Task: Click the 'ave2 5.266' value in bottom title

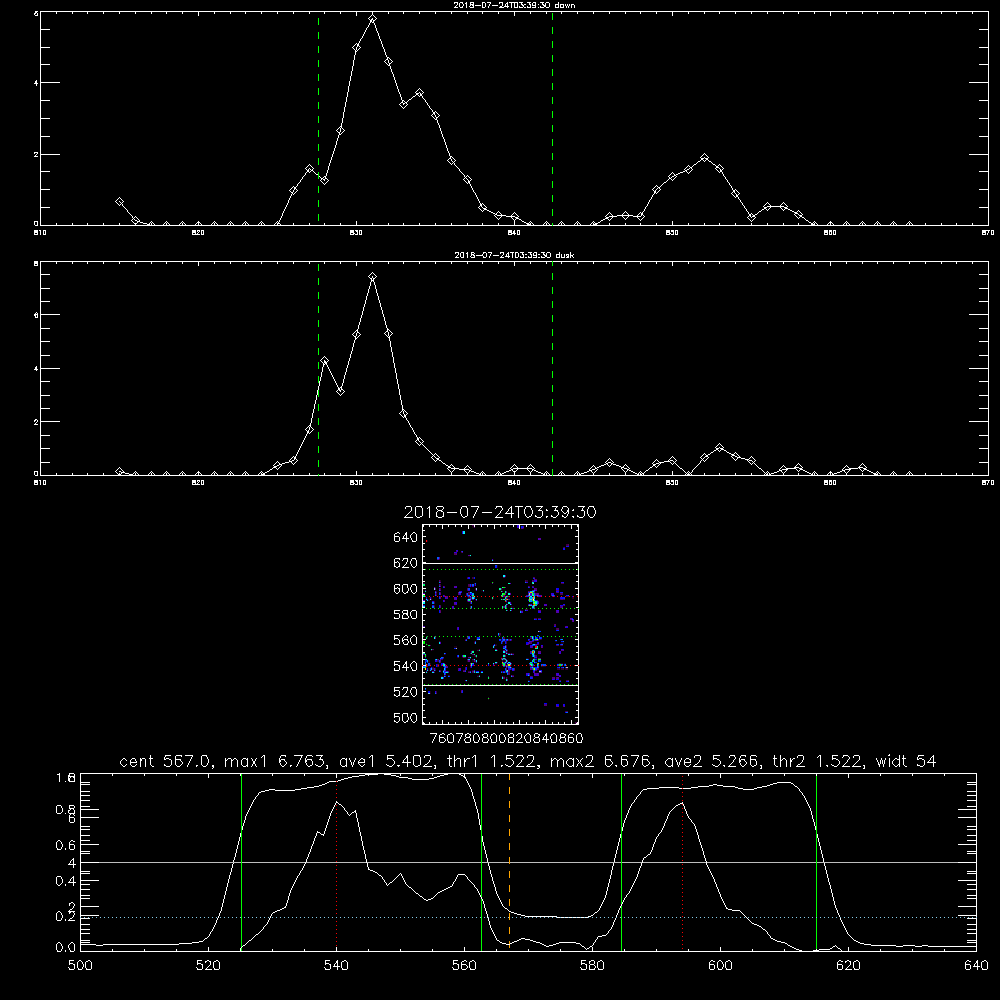Action: pos(712,761)
